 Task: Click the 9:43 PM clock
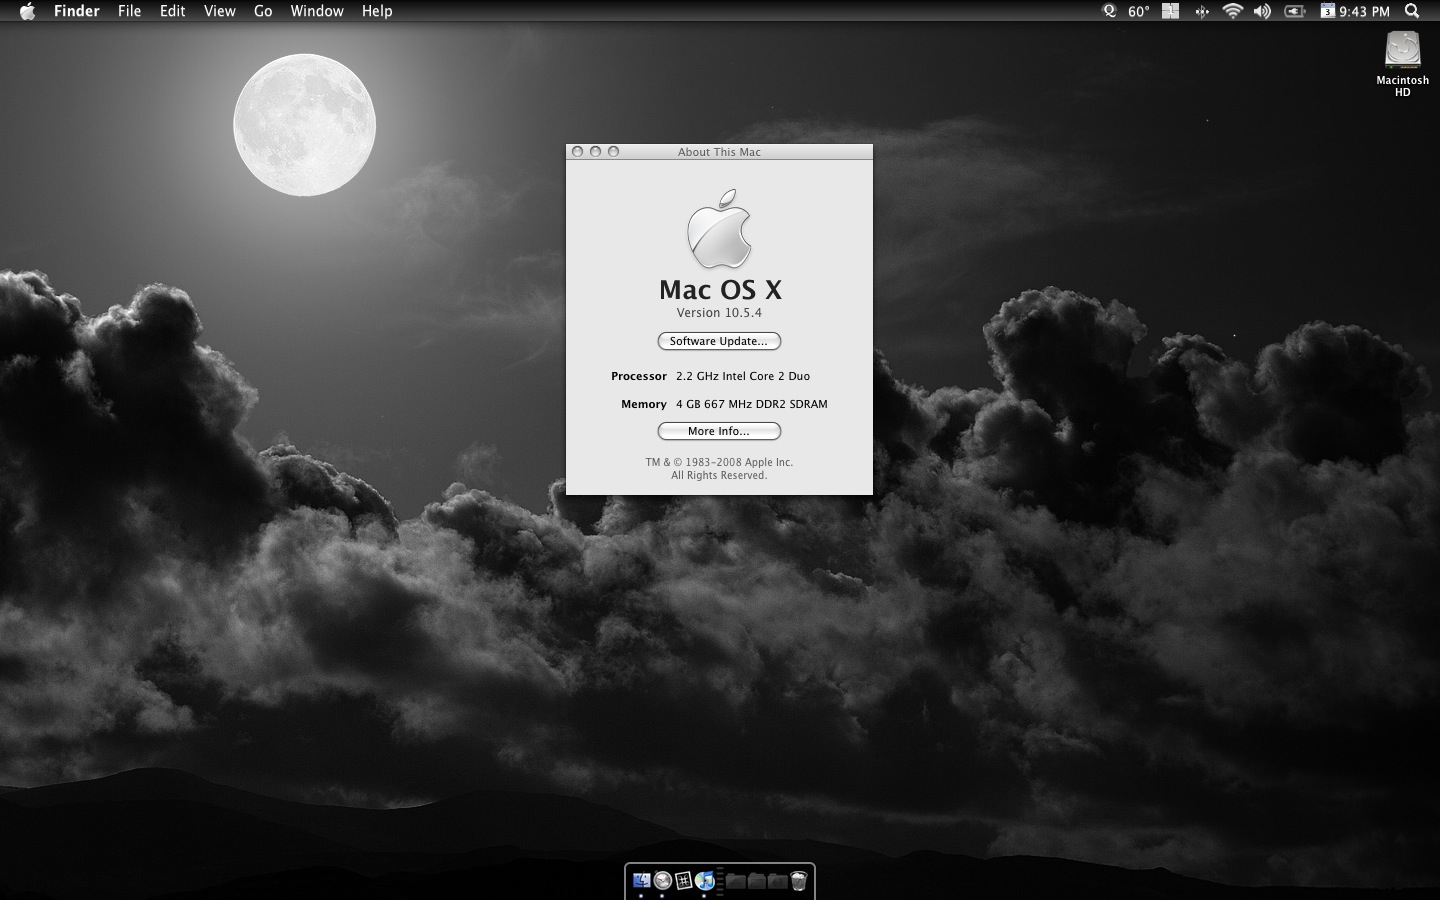pos(1365,11)
